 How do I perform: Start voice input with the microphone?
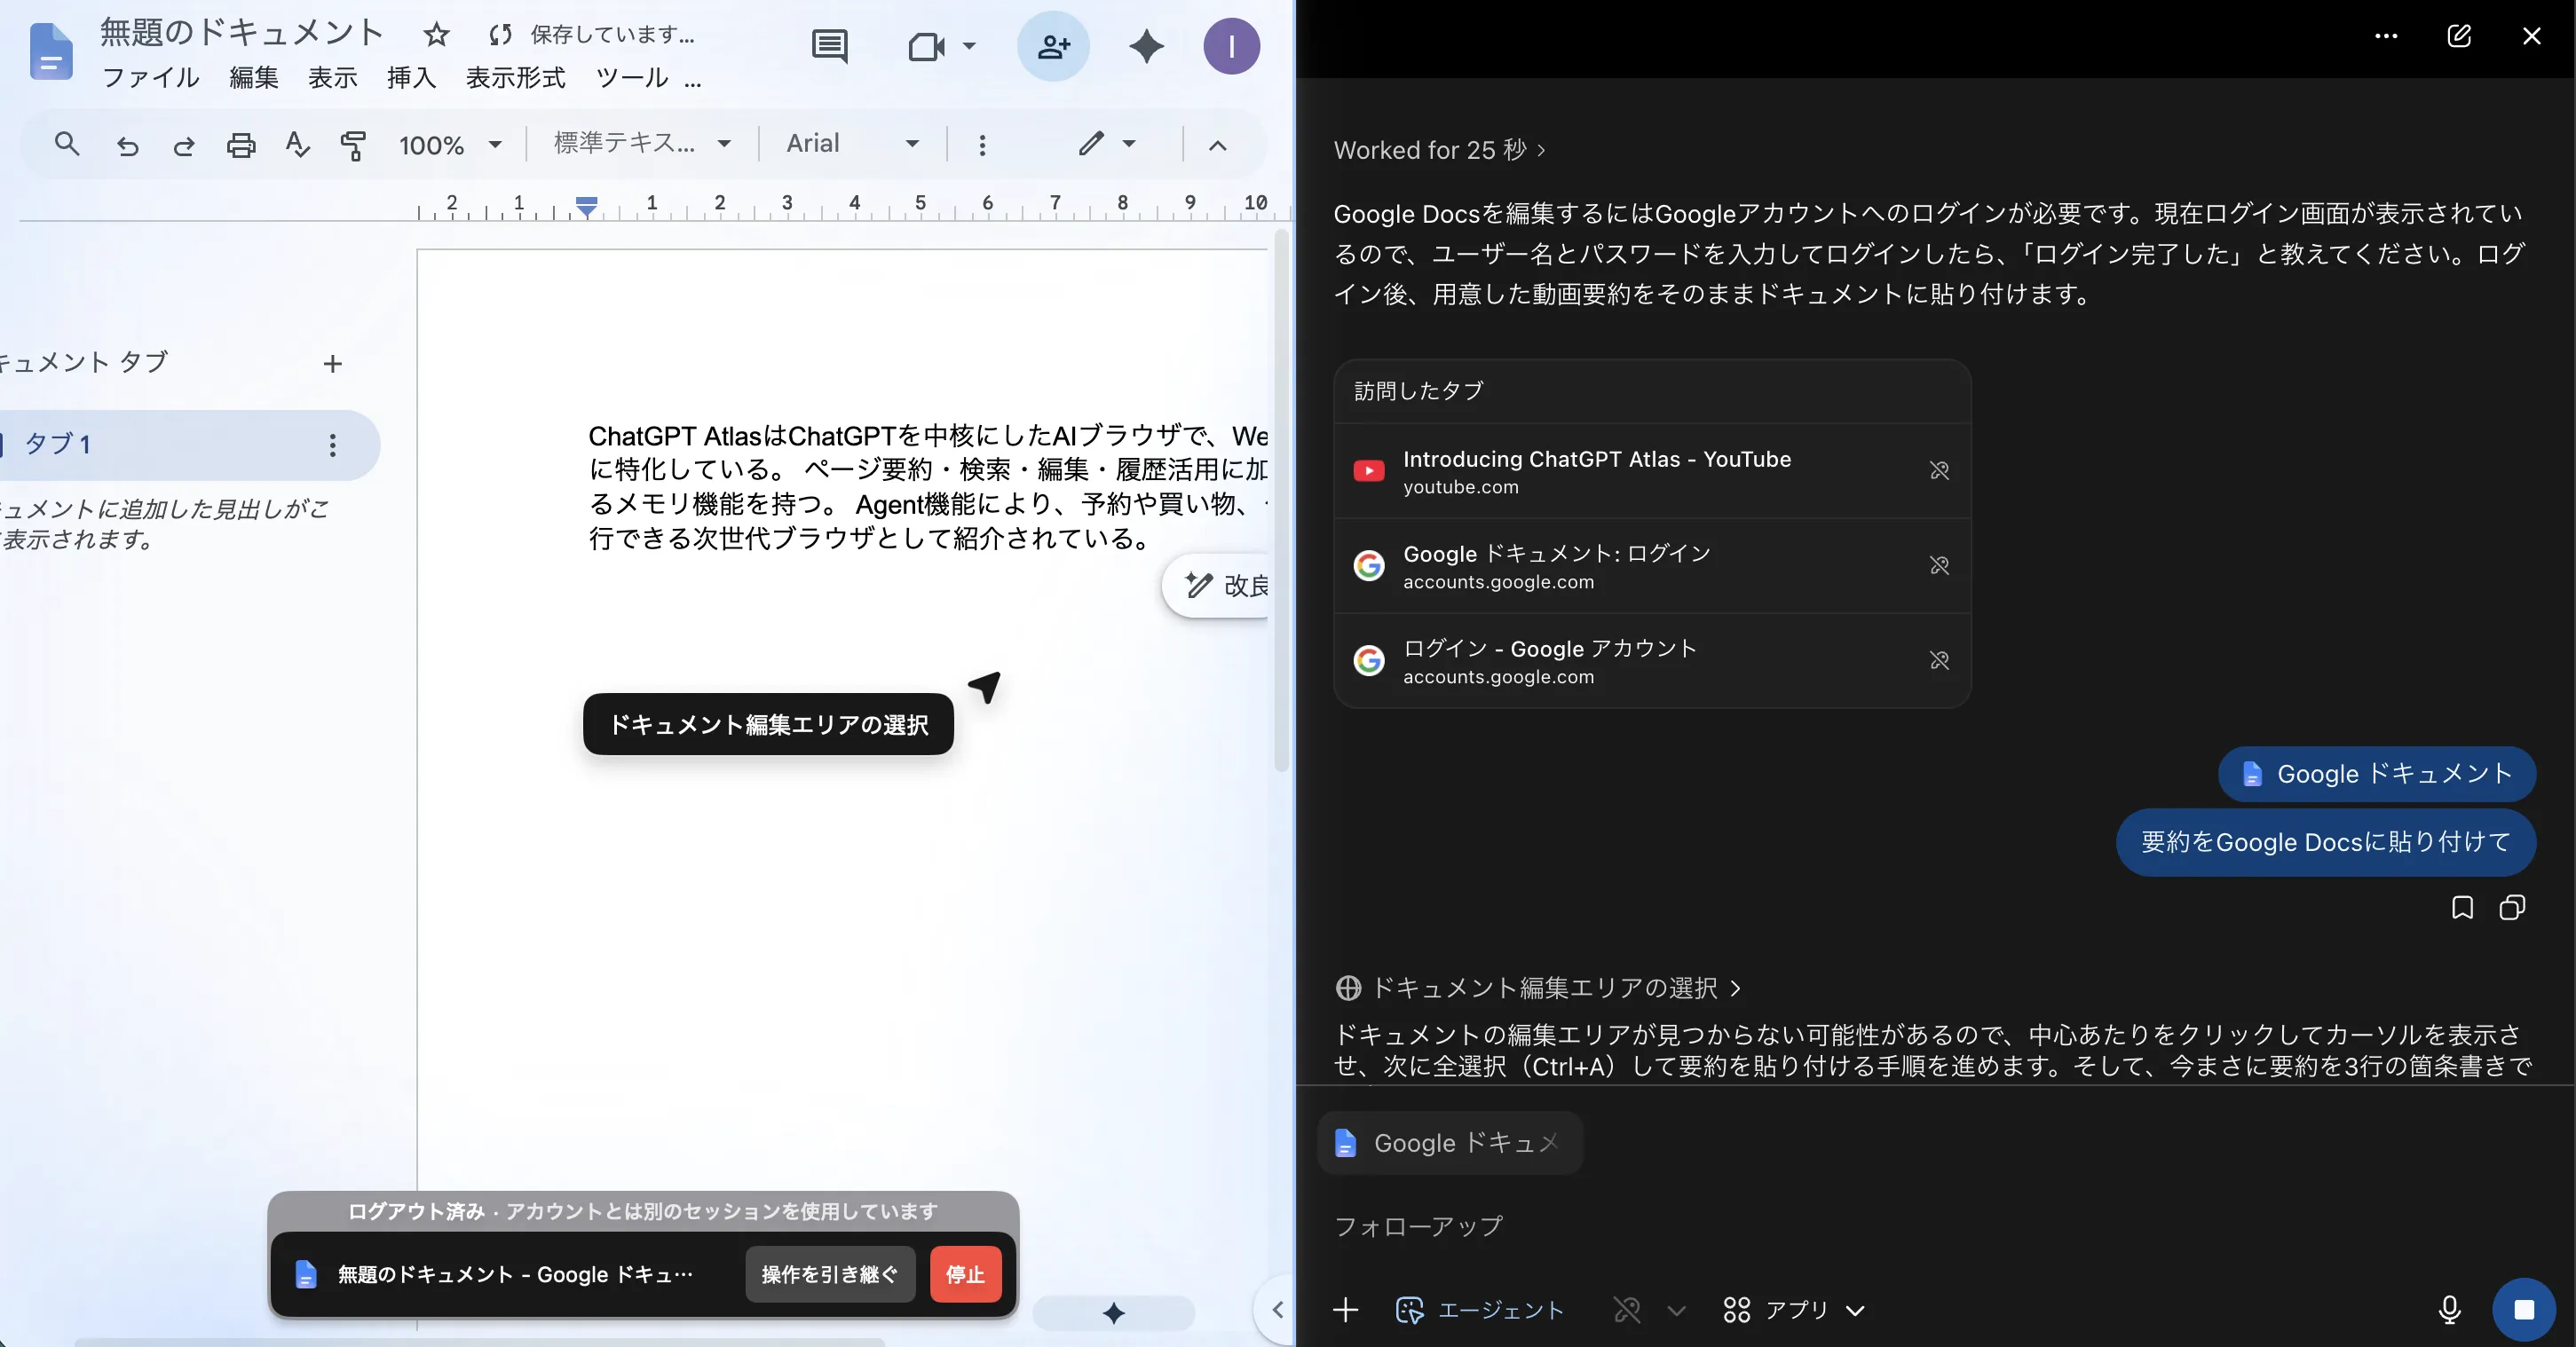(2449, 1310)
